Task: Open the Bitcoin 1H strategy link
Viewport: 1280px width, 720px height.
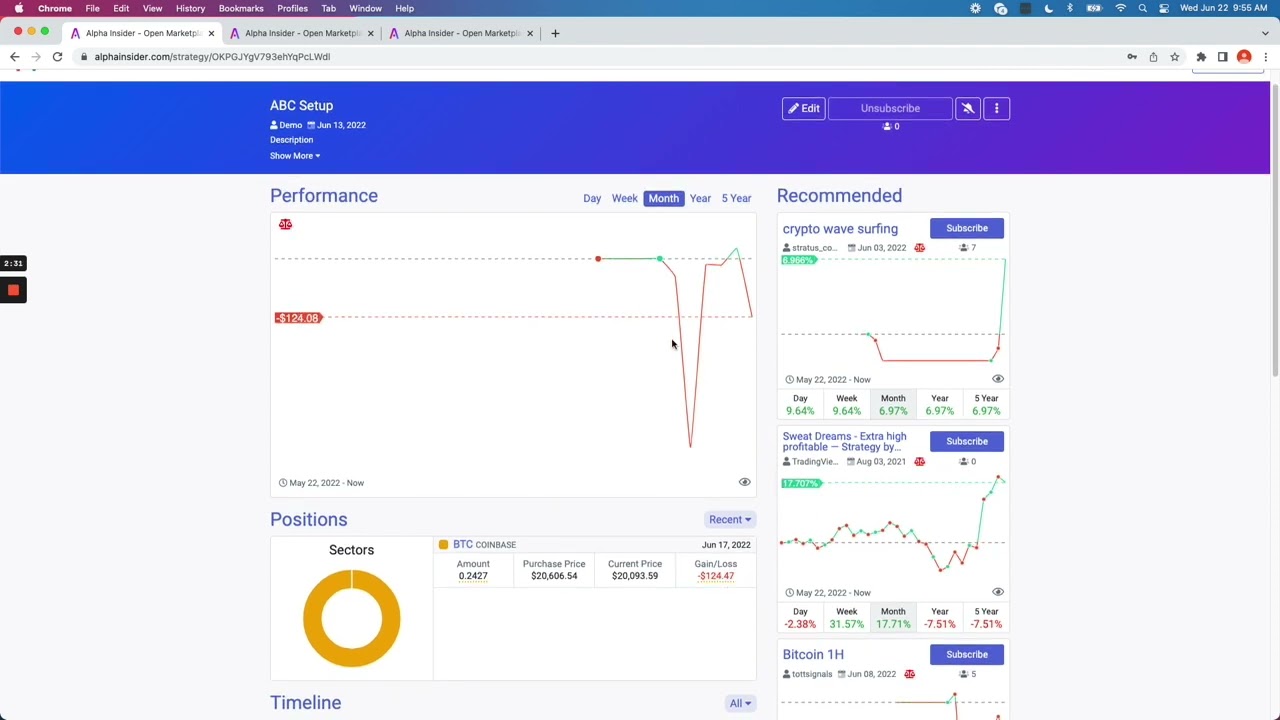Action: (x=813, y=654)
